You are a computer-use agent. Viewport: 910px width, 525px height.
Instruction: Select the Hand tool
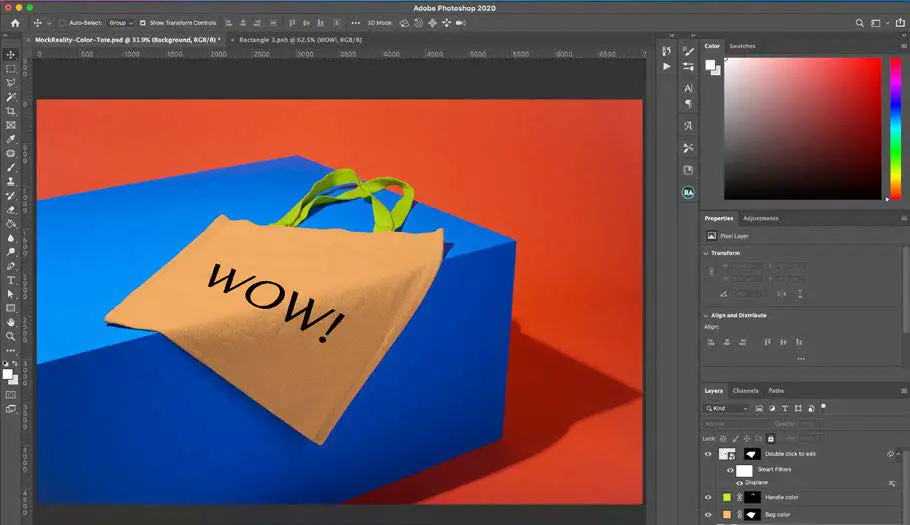pyautogui.click(x=10, y=322)
